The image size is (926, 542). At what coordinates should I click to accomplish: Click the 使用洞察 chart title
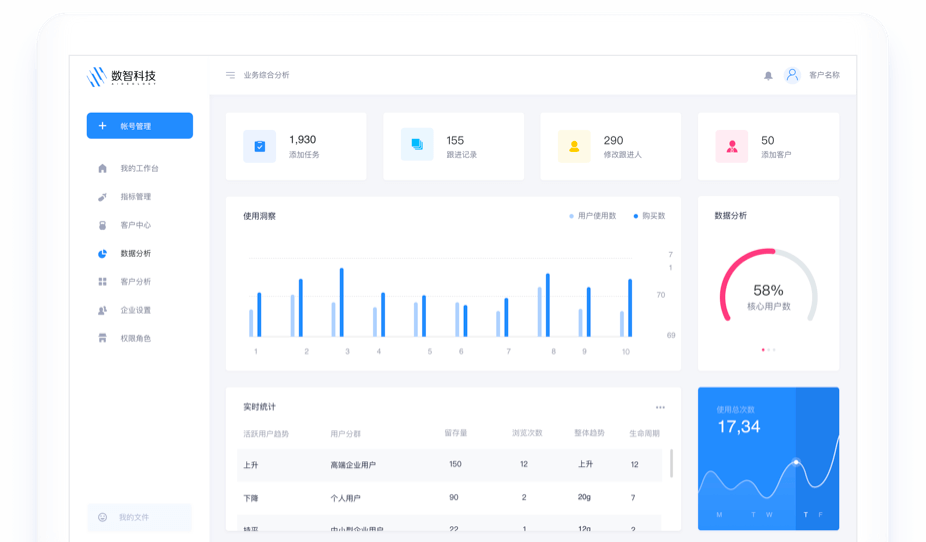(x=259, y=216)
